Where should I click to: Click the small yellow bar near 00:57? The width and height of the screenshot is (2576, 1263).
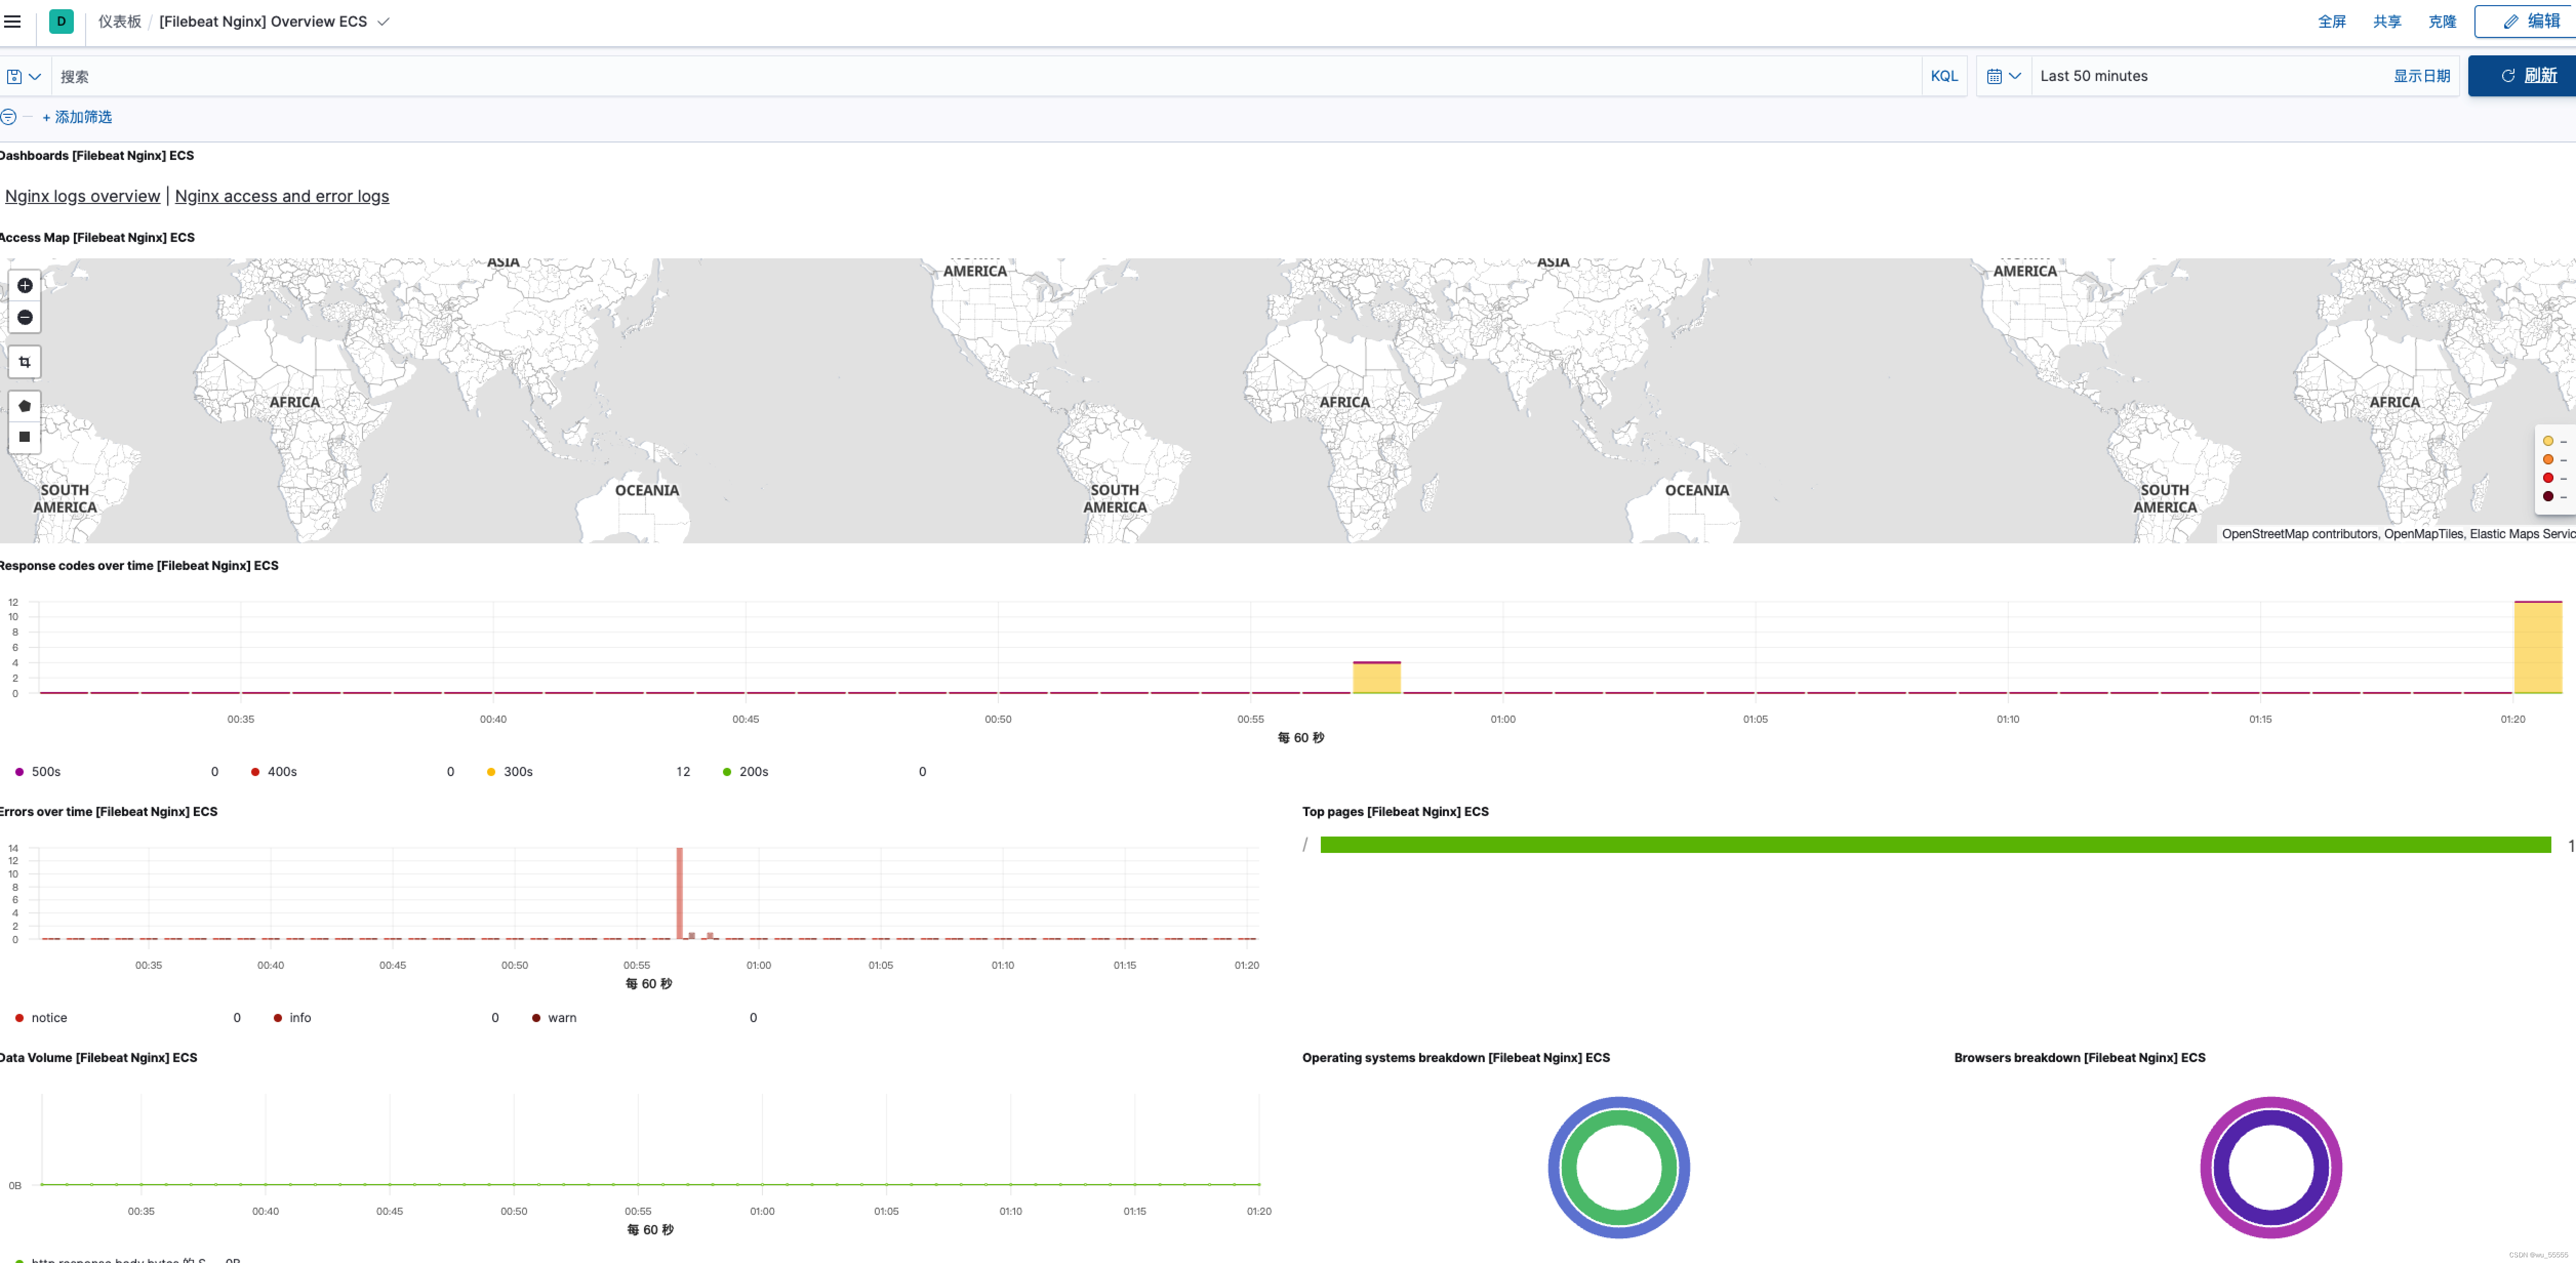(x=1377, y=678)
